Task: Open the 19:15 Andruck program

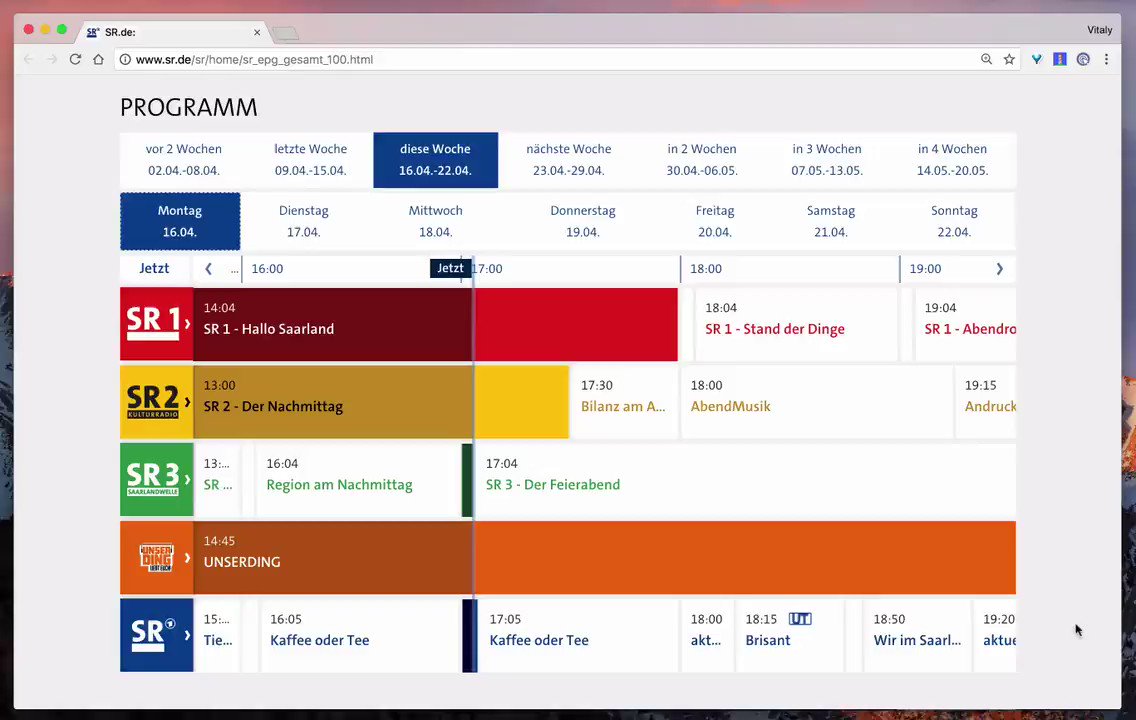Action: click(986, 402)
